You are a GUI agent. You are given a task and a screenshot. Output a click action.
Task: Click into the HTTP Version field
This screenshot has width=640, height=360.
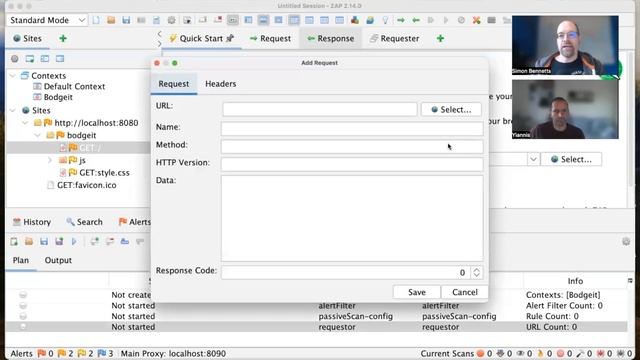352,164
